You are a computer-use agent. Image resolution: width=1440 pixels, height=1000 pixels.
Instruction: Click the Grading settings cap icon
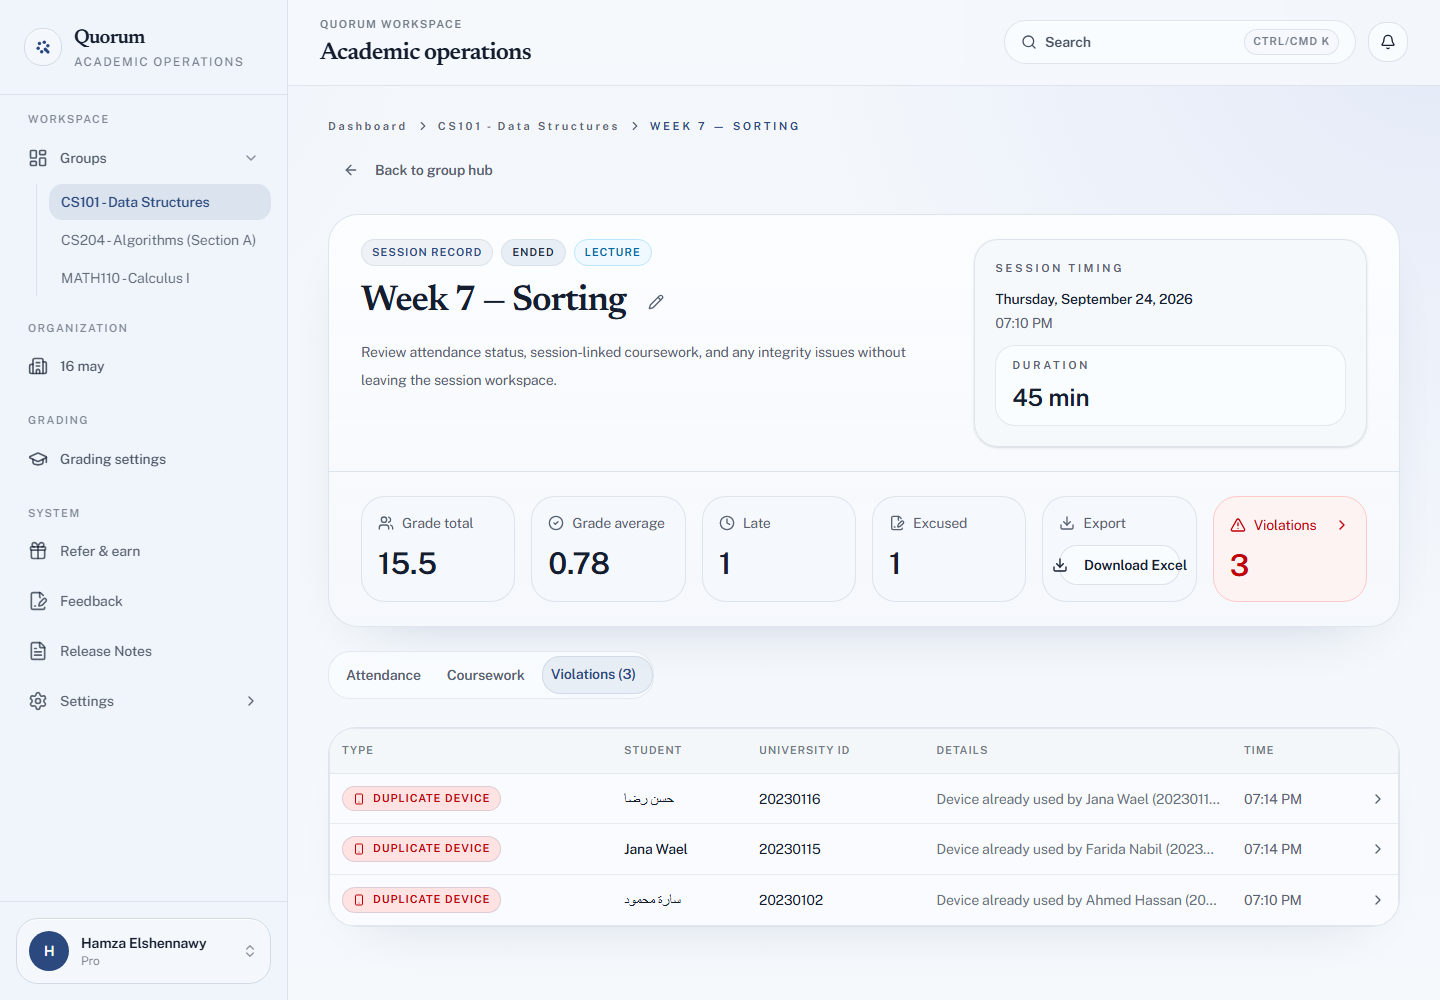coord(38,459)
